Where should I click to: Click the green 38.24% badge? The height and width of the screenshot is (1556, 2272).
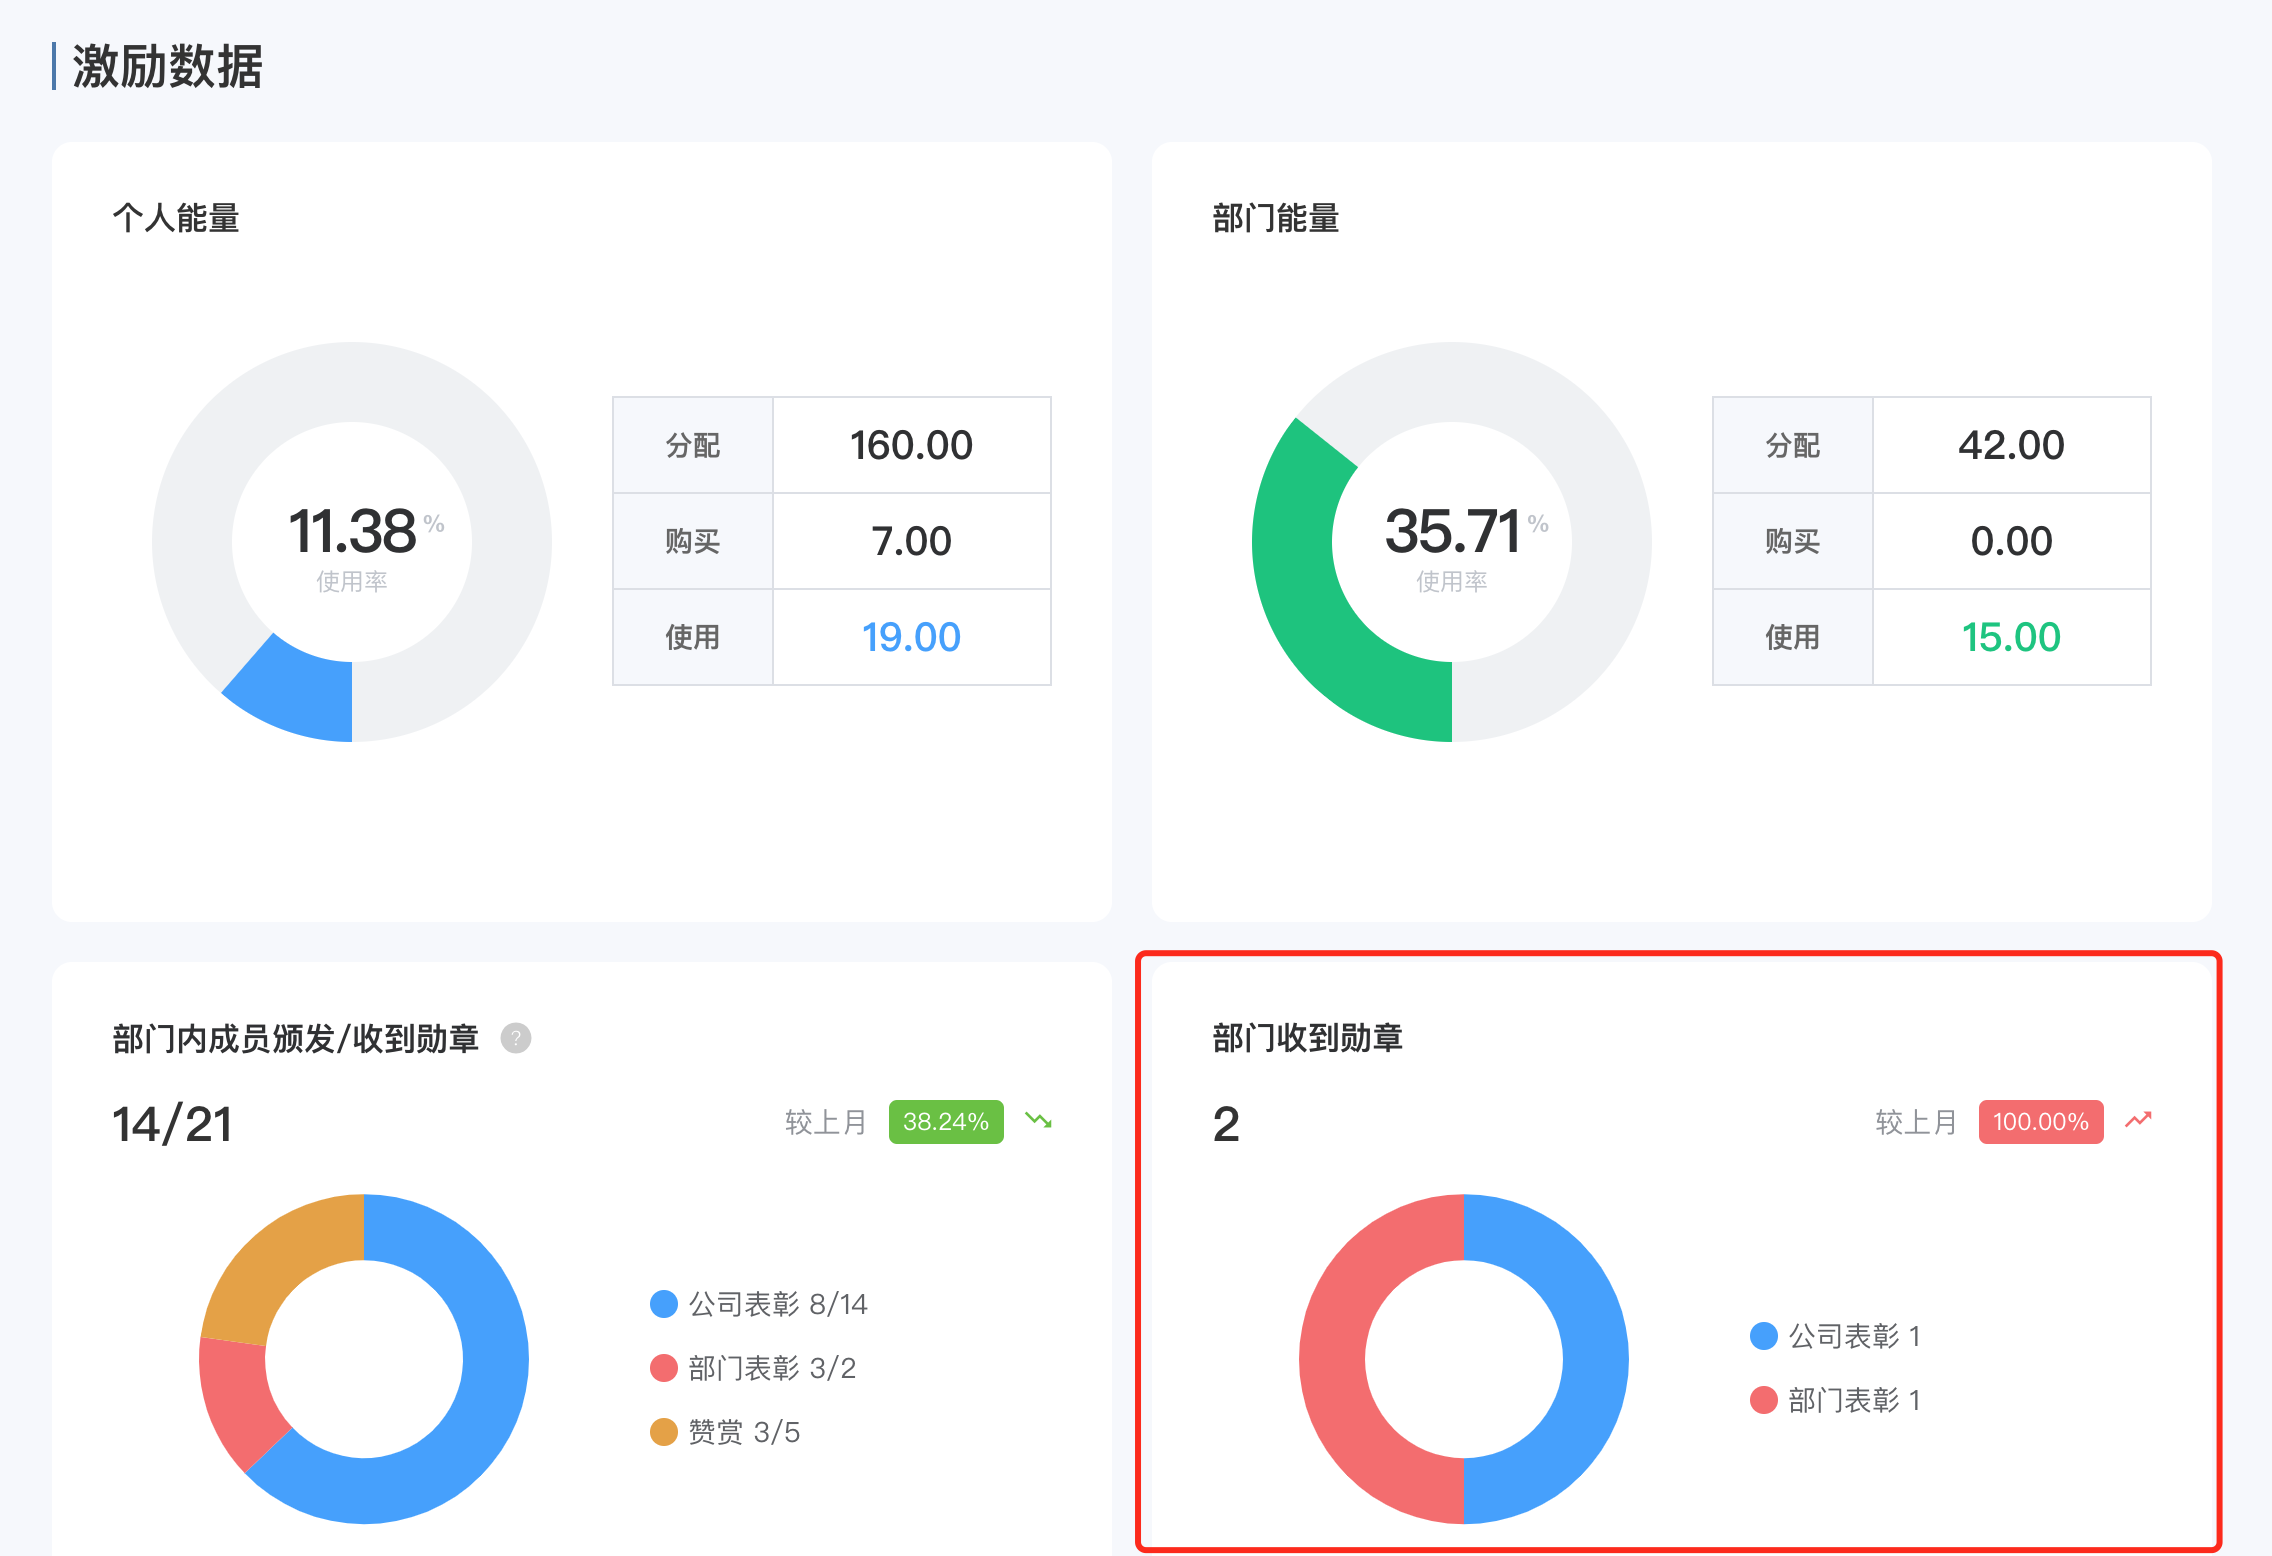[x=945, y=1122]
